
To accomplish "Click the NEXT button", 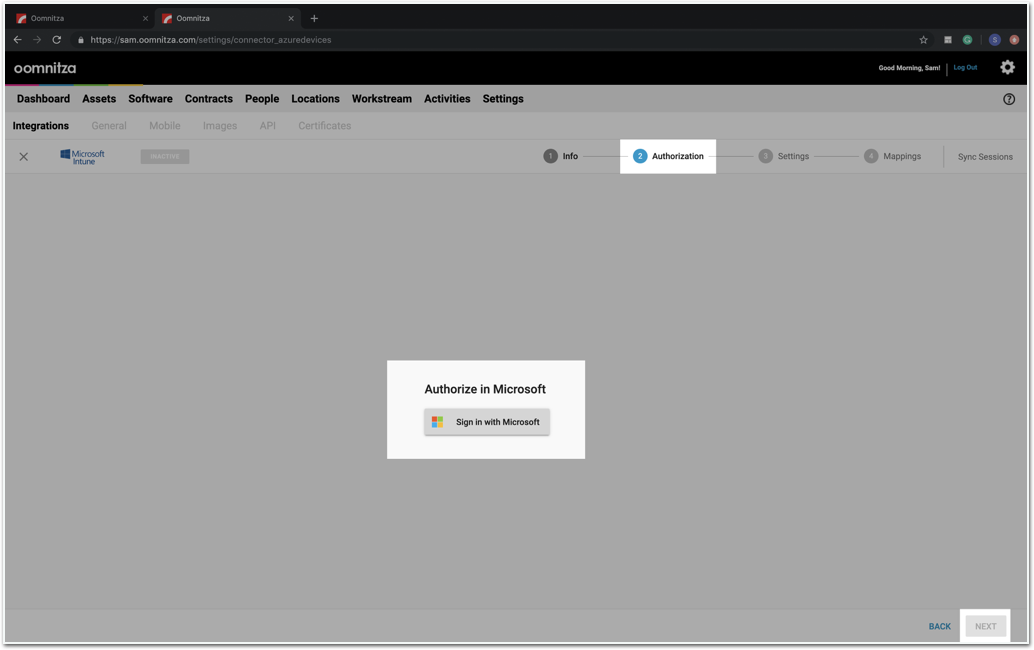I will [985, 626].
